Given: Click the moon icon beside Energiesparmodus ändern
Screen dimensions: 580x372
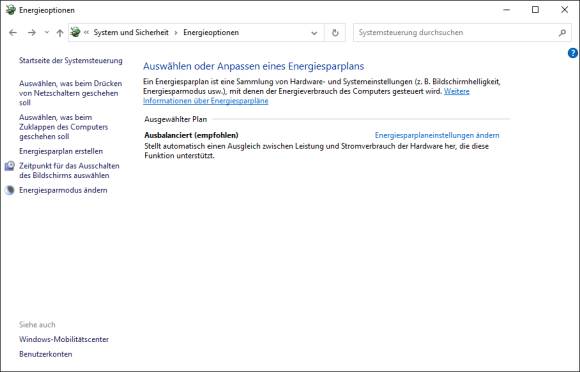Looking at the screenshot, I should 10,190.
